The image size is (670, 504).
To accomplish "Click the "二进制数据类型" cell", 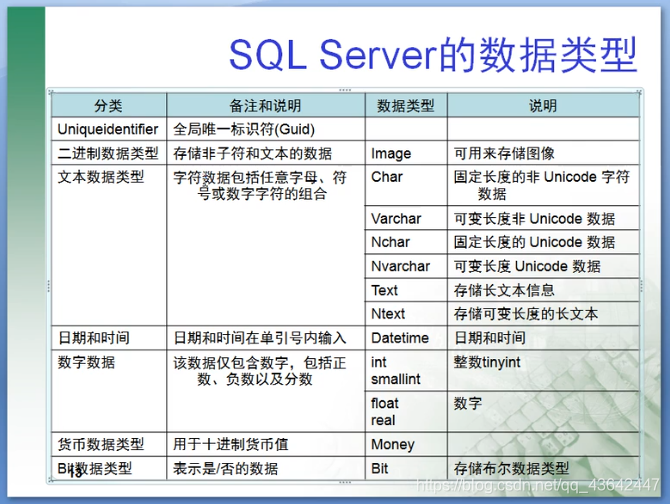I will 109,153.
